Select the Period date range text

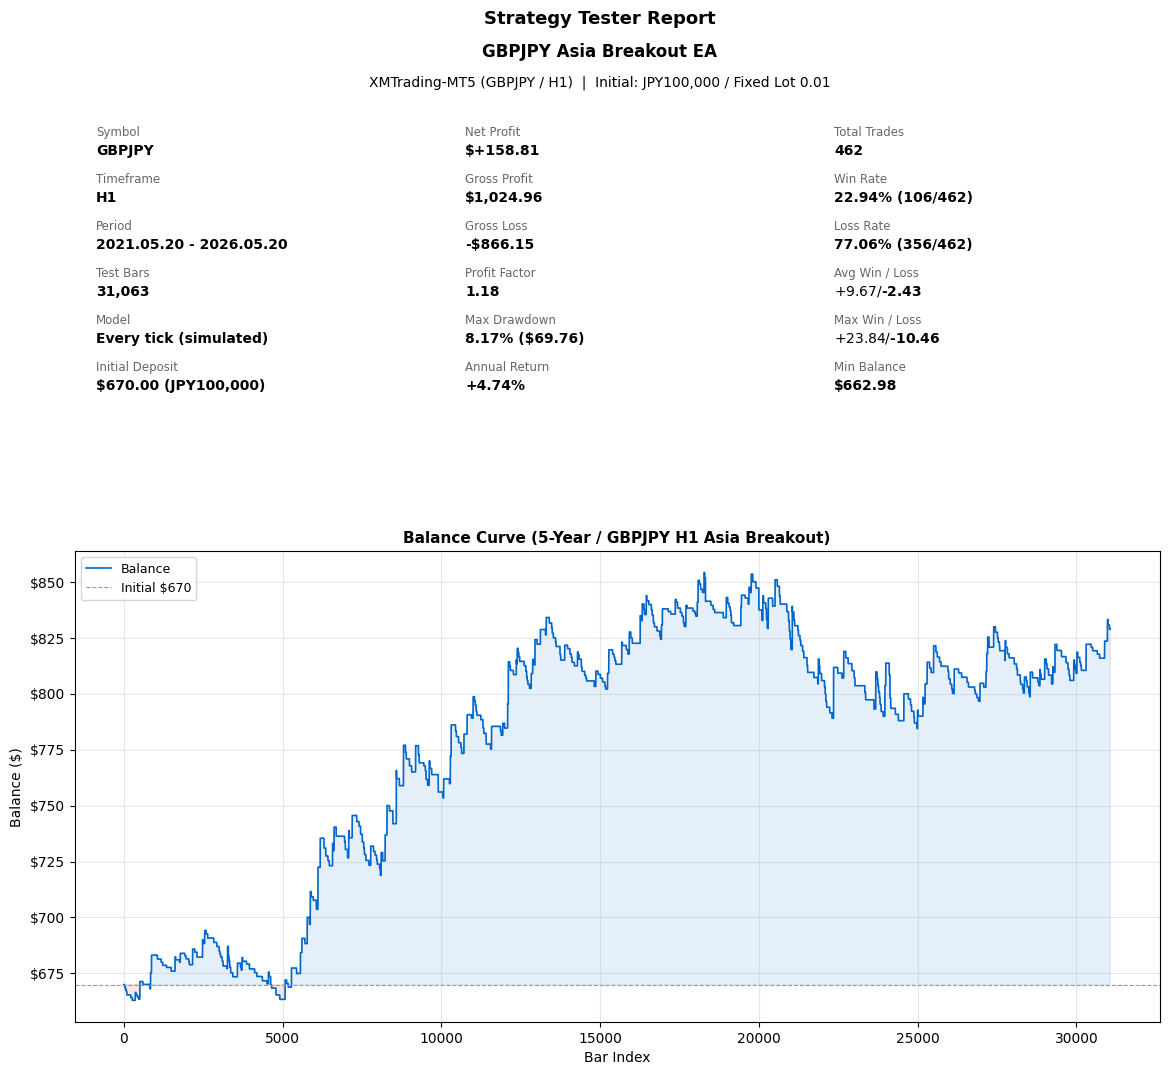[x=192, y=245]
